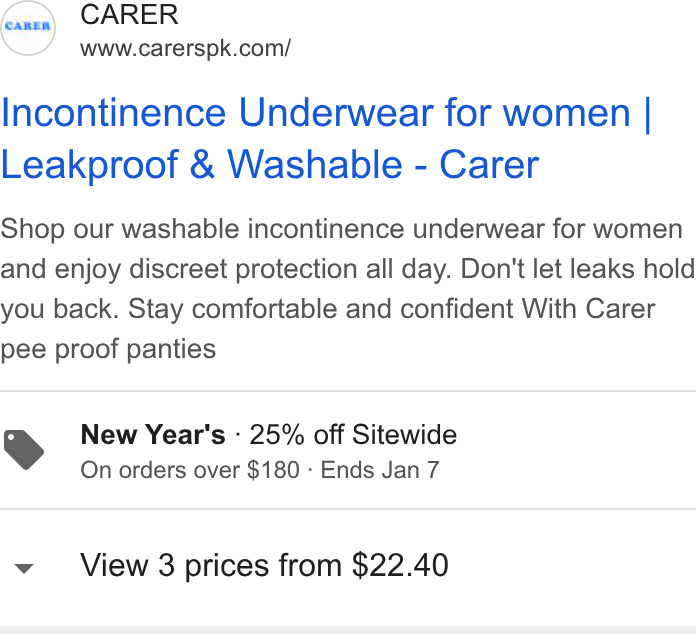The width and height of the screenshot is (696, 634).
Task: Click the $22.40 starting price
Action: [x=400, y=565]
